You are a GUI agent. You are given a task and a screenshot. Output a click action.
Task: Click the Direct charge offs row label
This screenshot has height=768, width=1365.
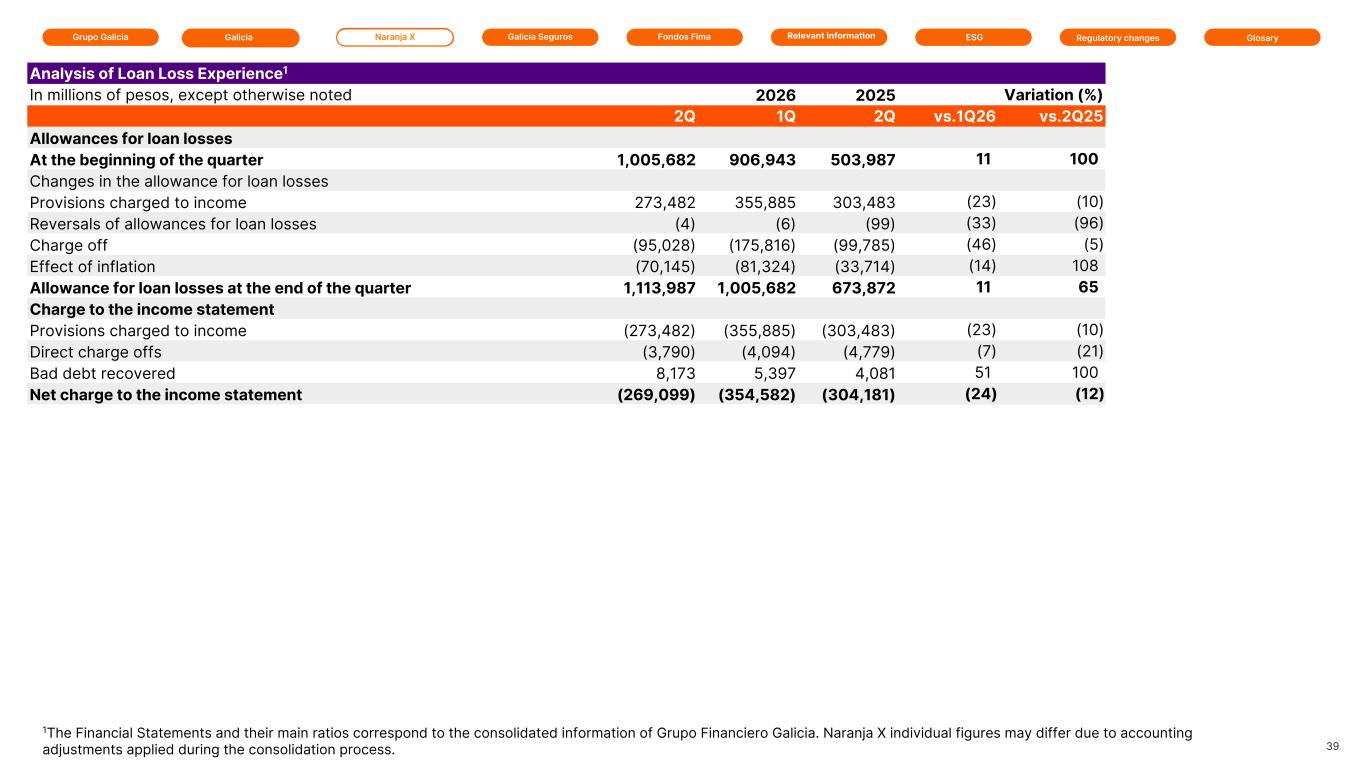[96, 352]
